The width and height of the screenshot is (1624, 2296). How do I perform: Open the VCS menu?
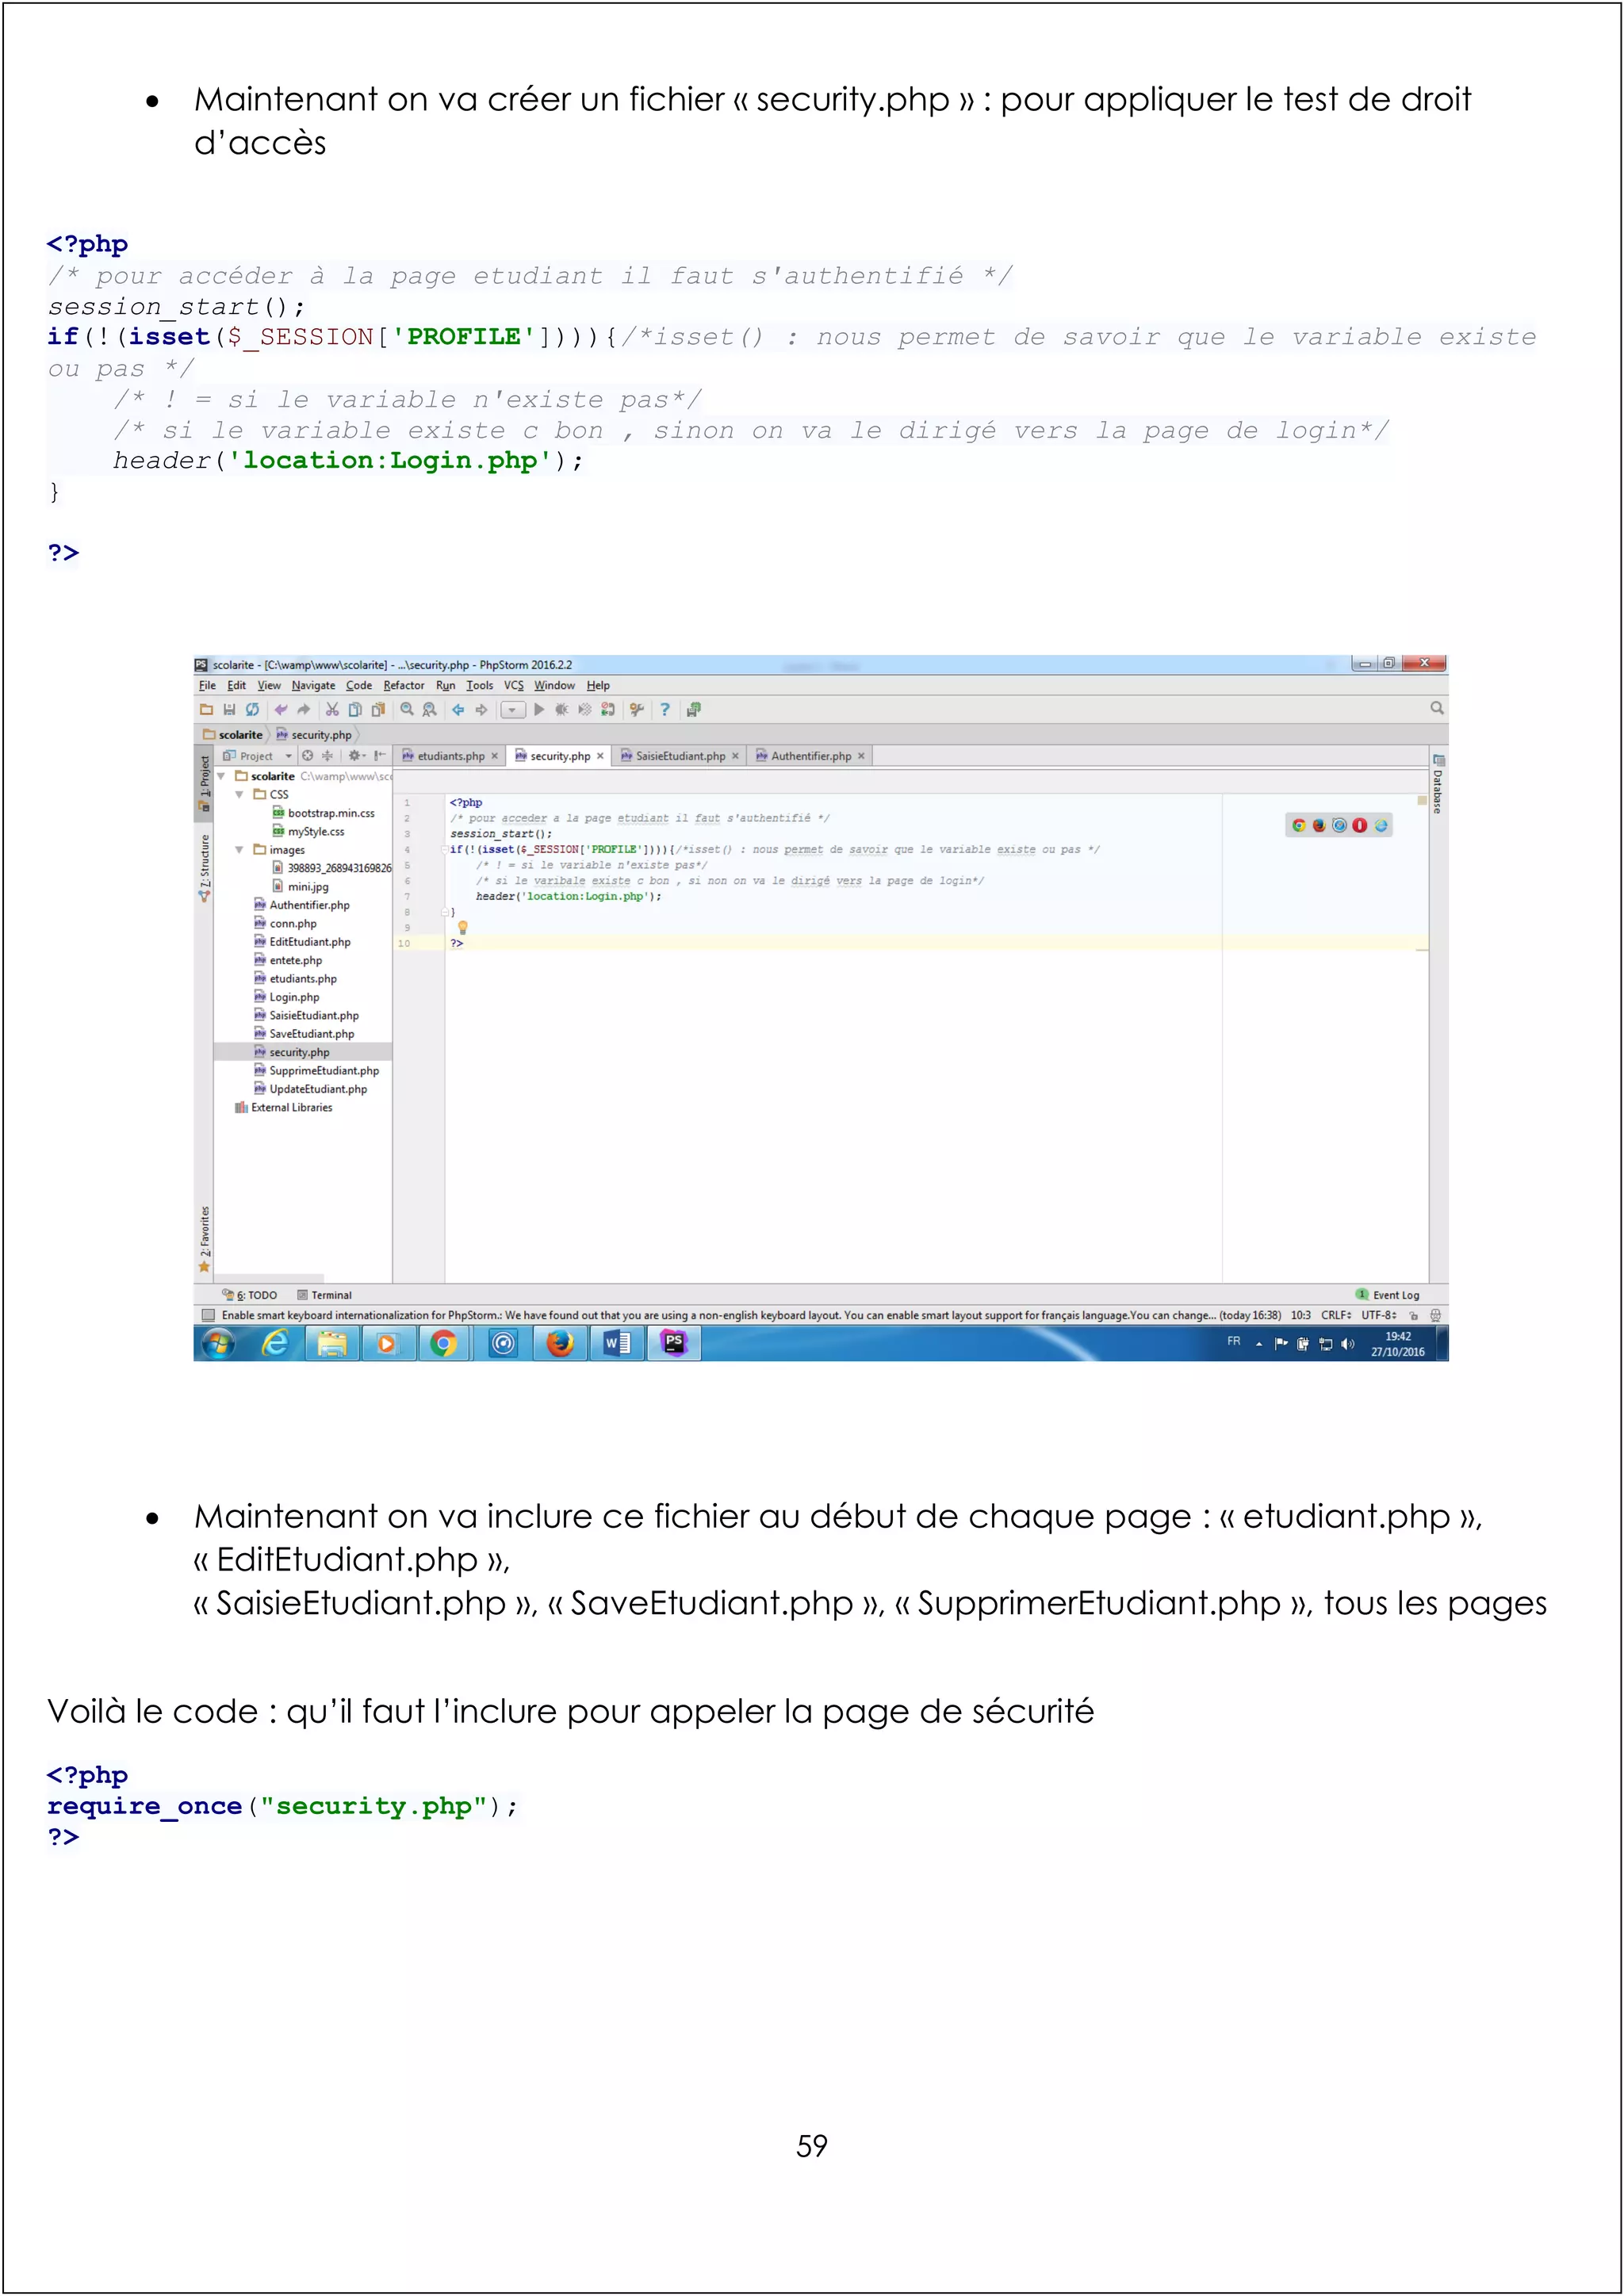point(514,685)
